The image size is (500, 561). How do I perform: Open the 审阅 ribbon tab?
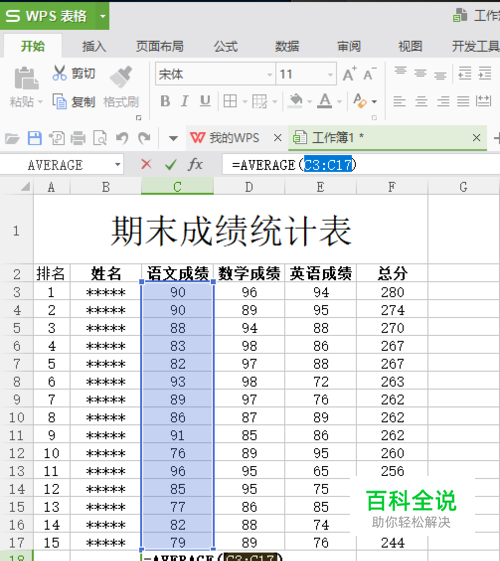click(349, 47)
